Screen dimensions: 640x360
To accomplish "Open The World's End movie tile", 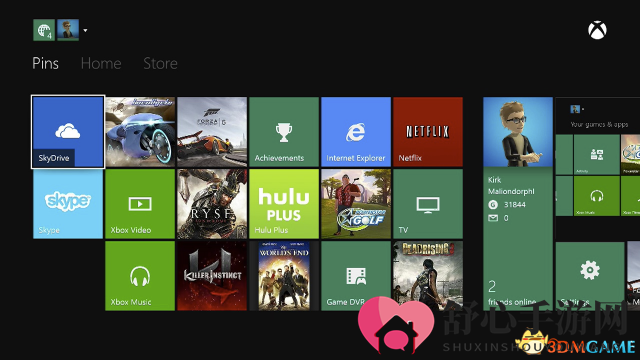I will tap(284, 276).
